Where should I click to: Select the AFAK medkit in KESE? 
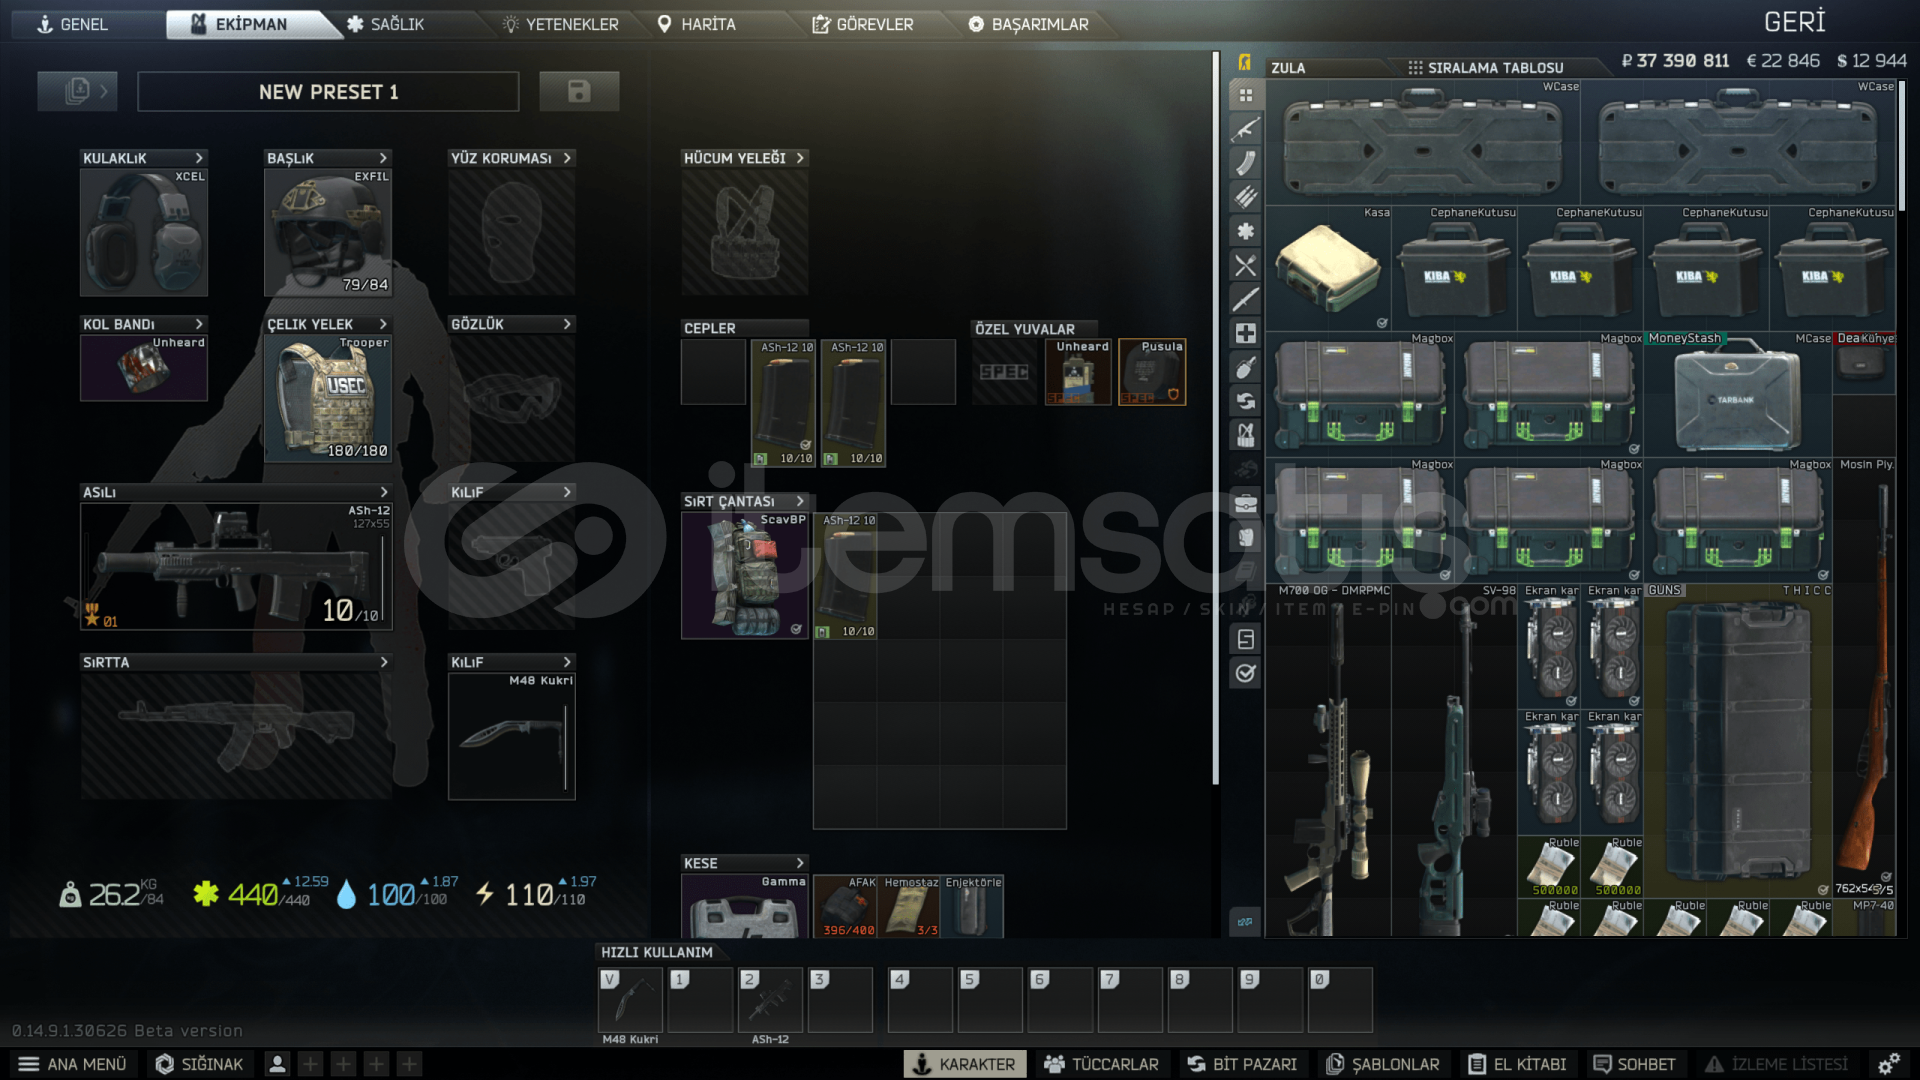click(x=845, y=906)
